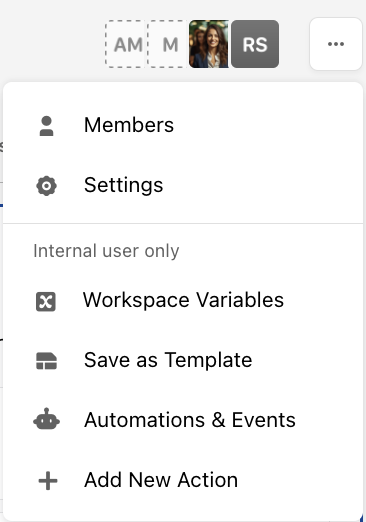Choose Workspace Variables from the menu
The image size is (366, 522).
tap(183, 300)
